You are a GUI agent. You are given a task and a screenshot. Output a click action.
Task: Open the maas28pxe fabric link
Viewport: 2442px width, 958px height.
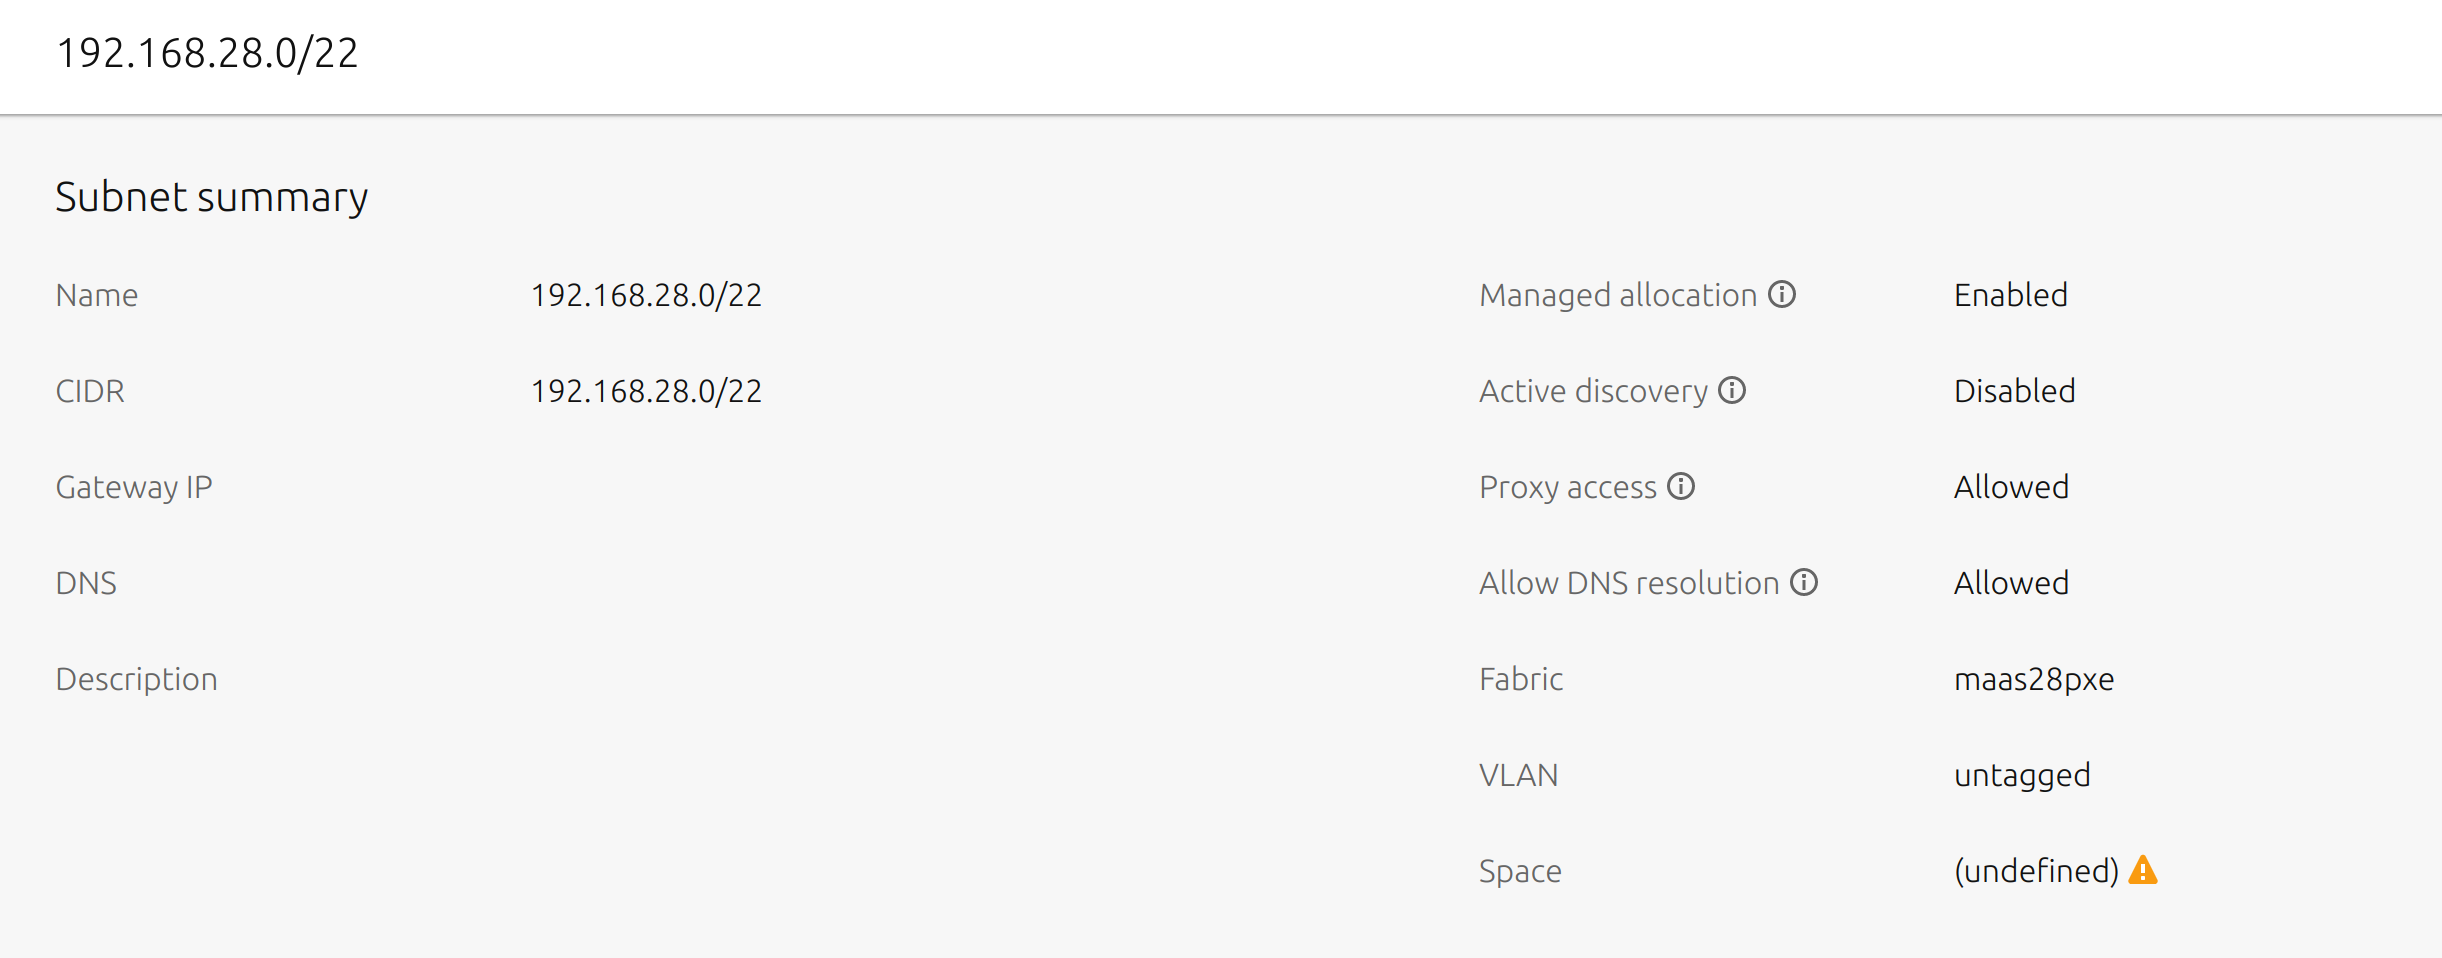coord(2034,679)
